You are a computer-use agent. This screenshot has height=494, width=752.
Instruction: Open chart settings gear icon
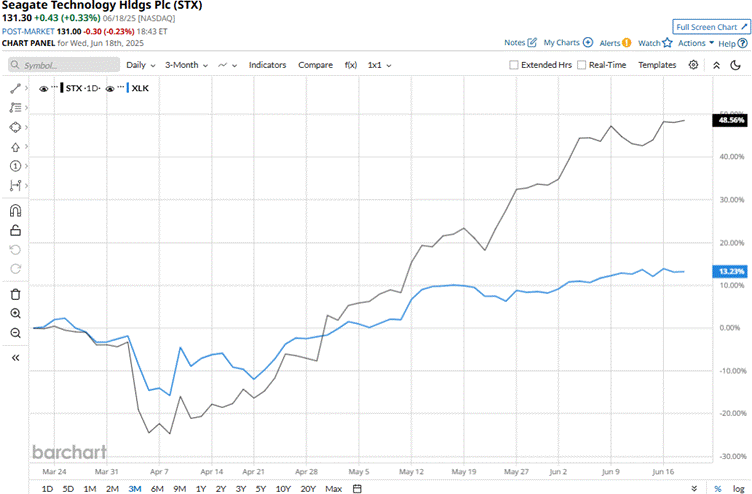[693, 65]
